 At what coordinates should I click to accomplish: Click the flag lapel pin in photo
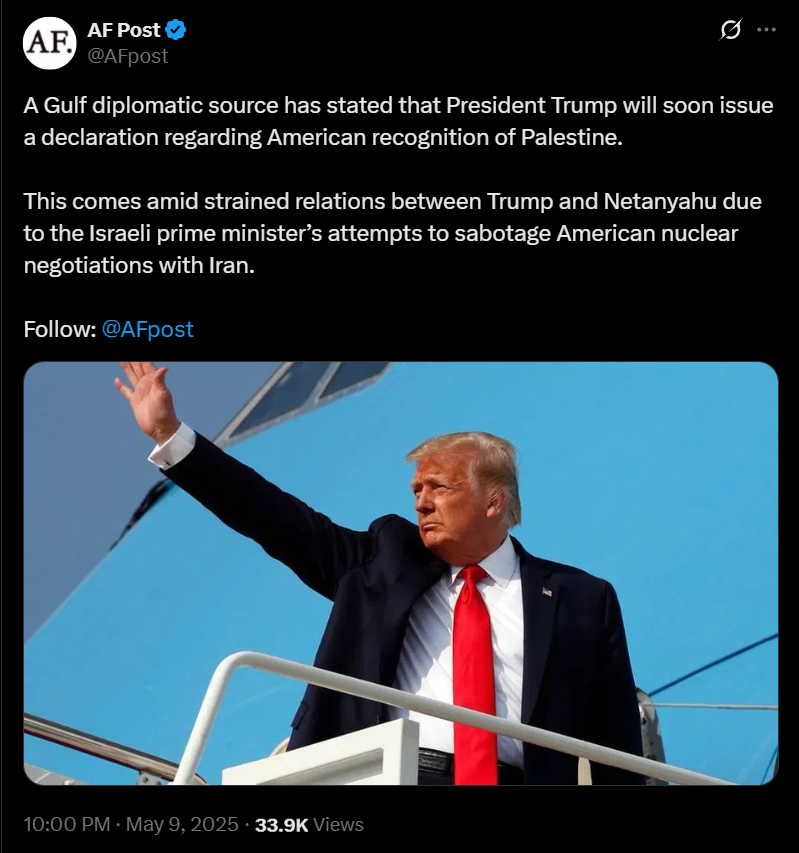[x=547, y=591]
